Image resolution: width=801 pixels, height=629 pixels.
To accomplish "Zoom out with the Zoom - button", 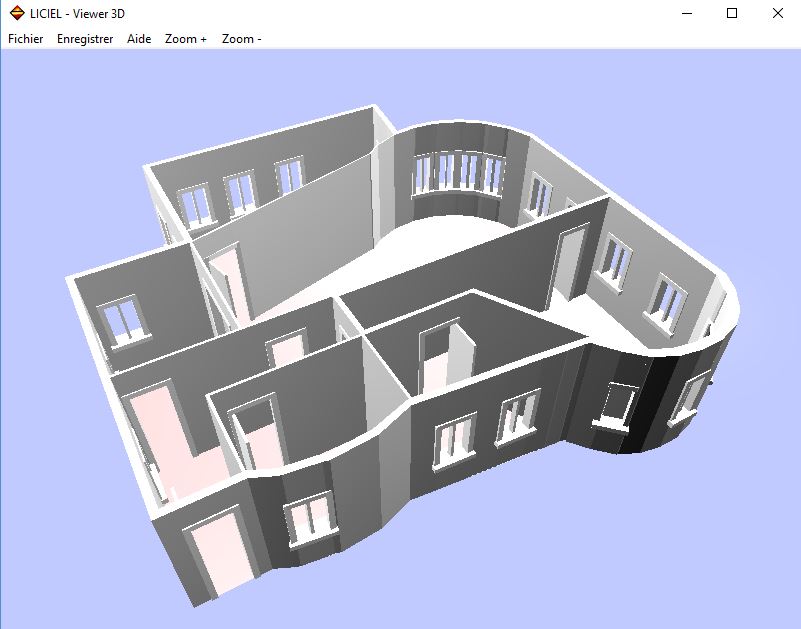I will coord(241,39).
